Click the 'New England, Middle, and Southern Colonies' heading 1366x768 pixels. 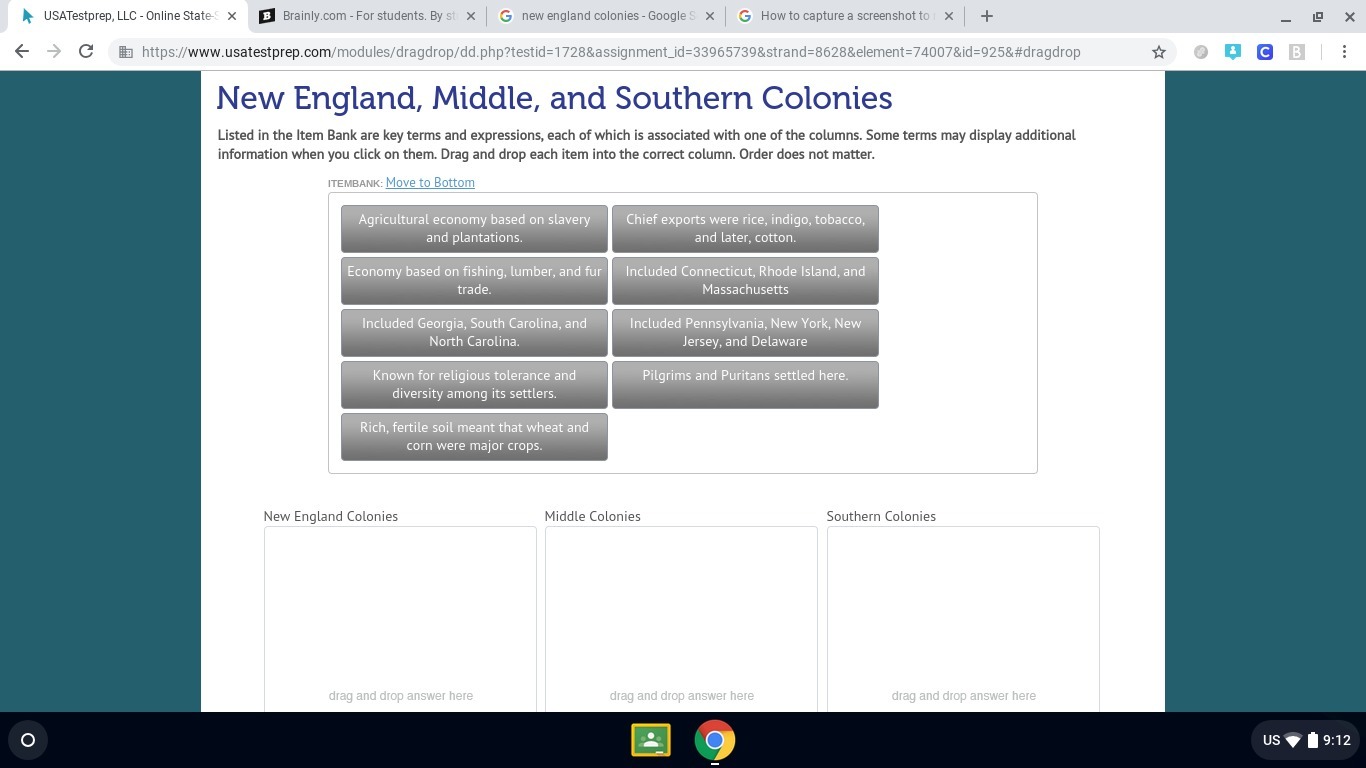(x=554, y=98)
